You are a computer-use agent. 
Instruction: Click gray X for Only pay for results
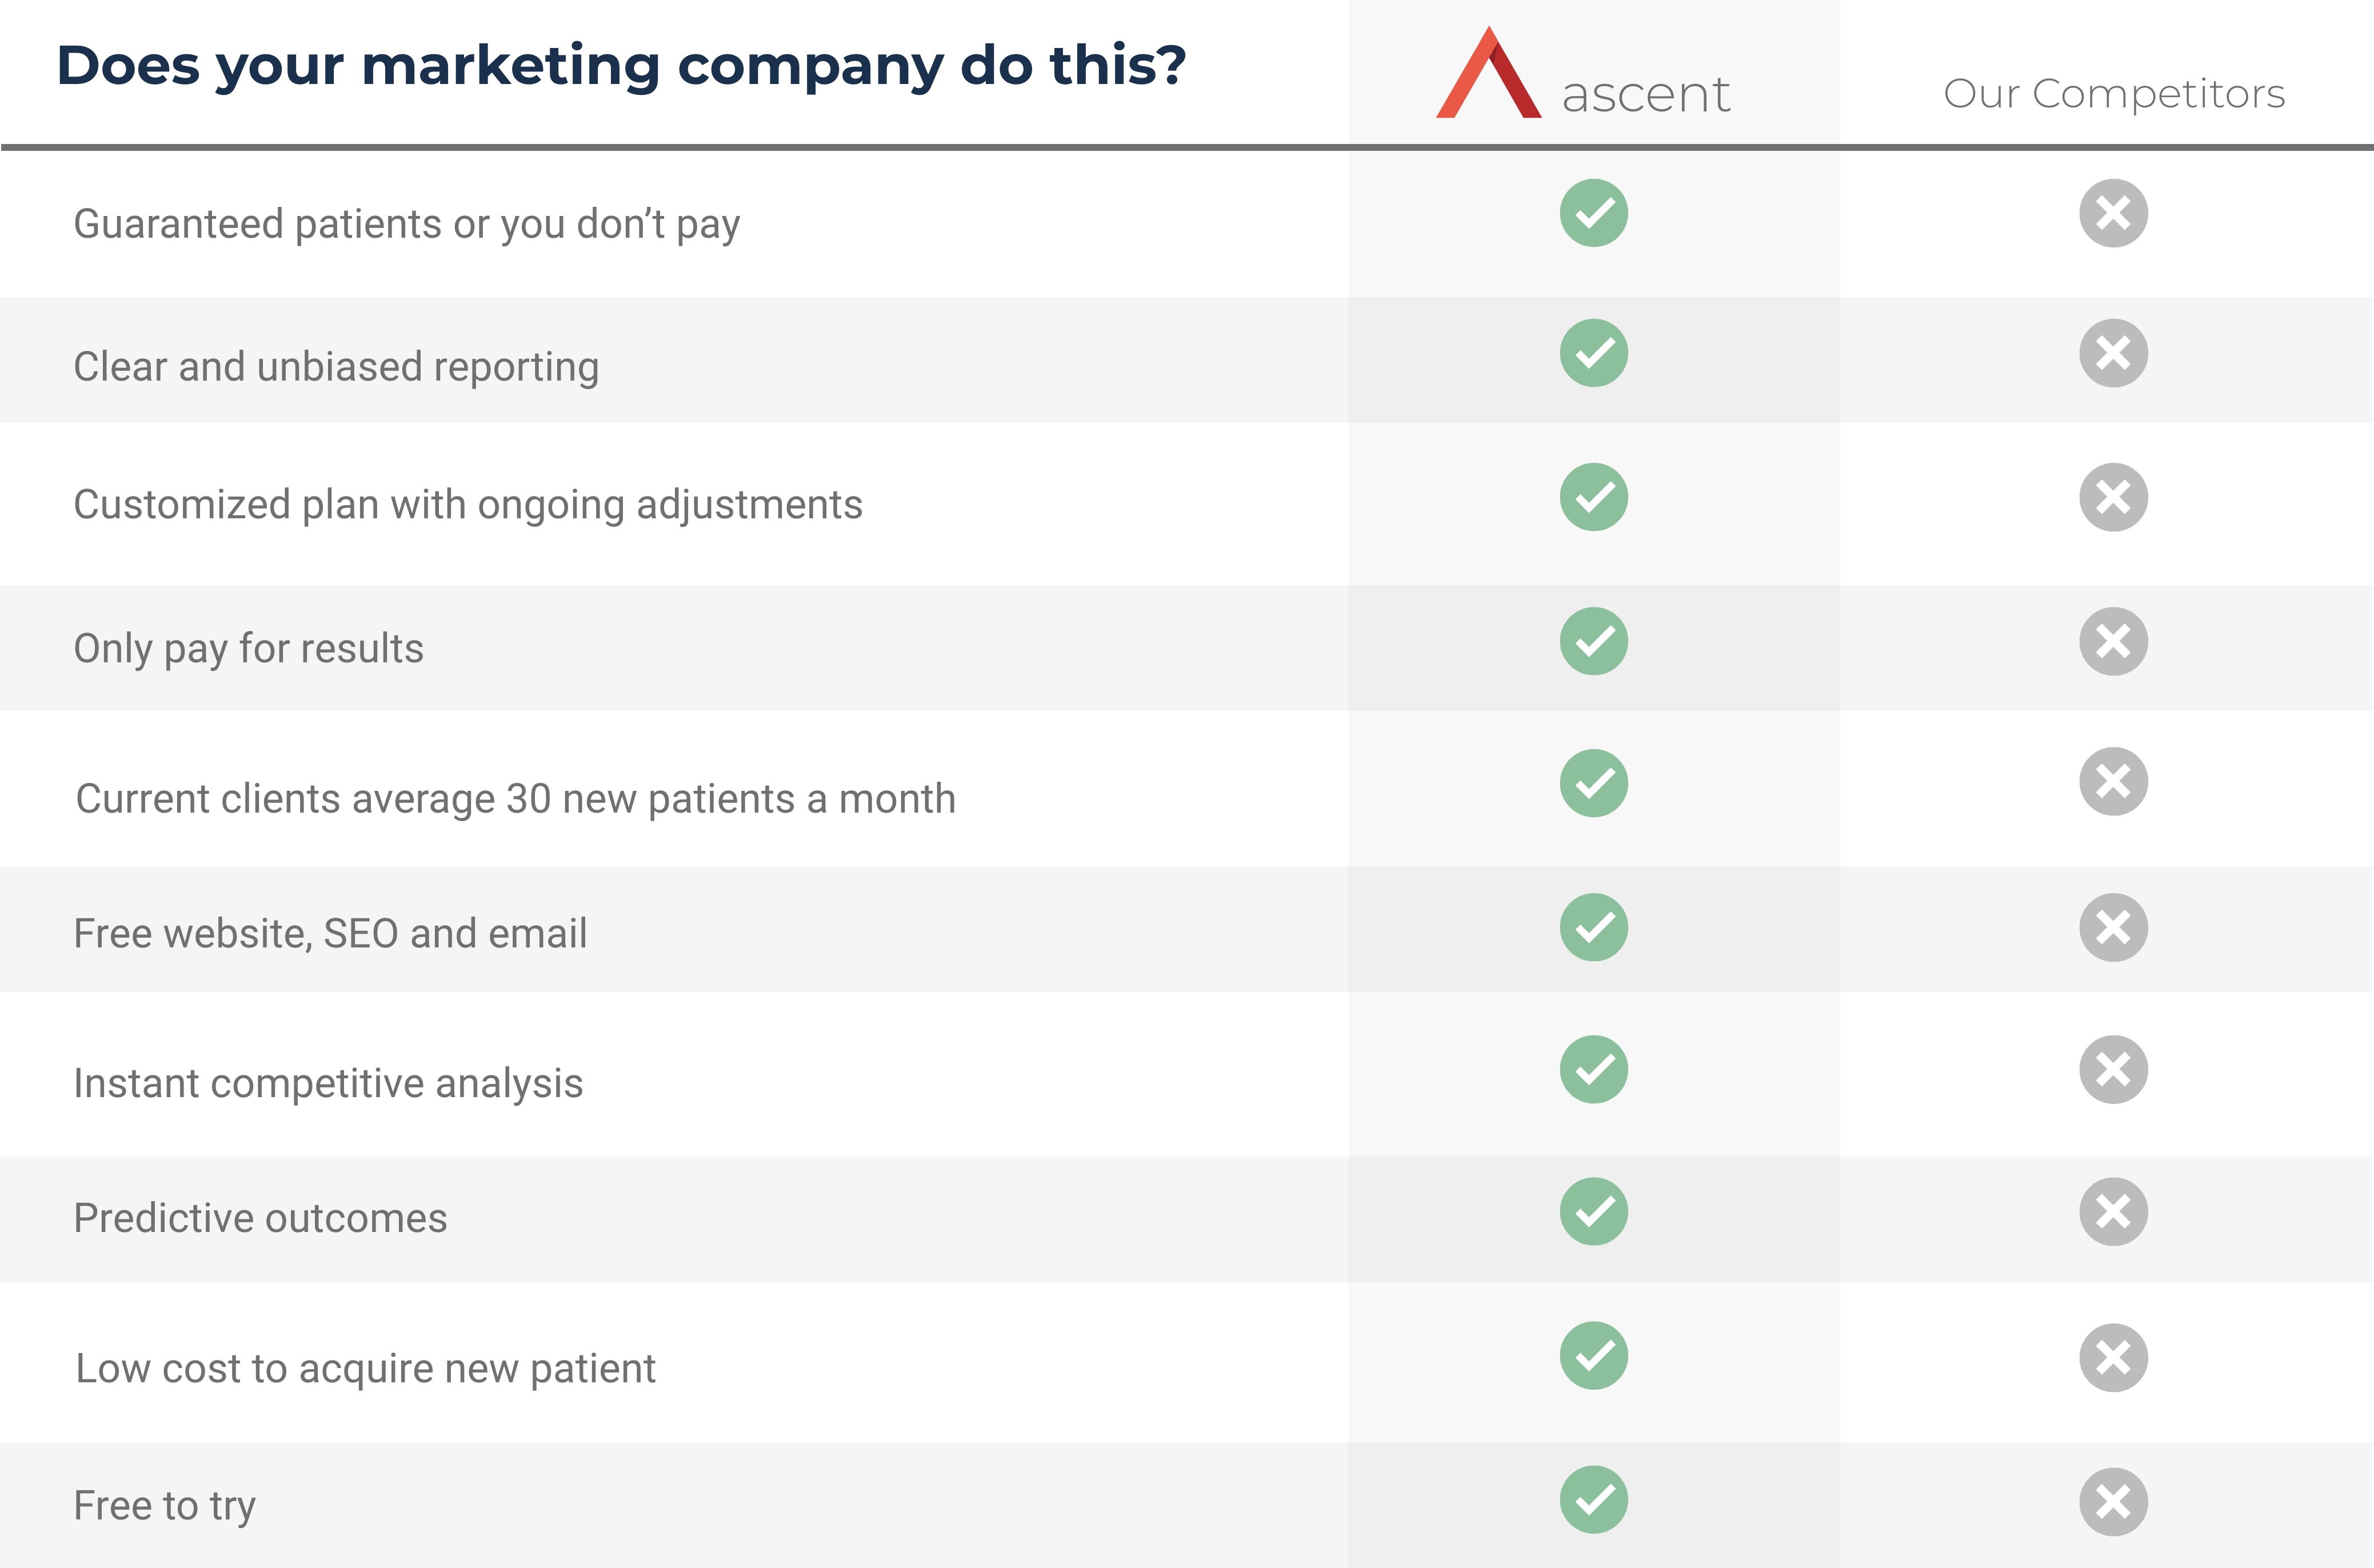2113,641
